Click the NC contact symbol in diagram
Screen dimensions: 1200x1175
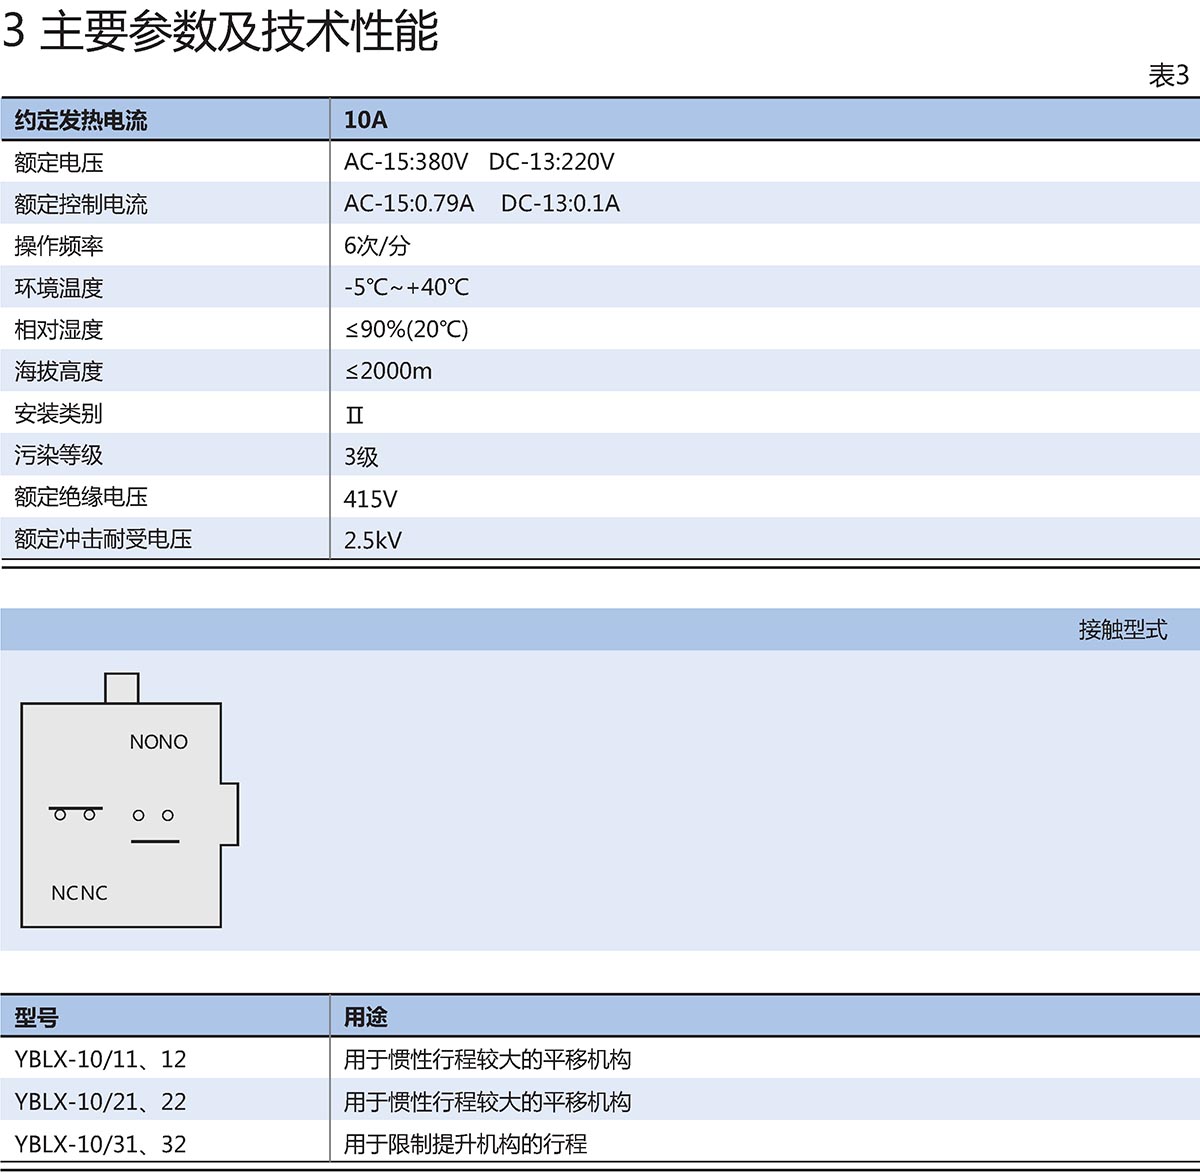tap(75, 812)
